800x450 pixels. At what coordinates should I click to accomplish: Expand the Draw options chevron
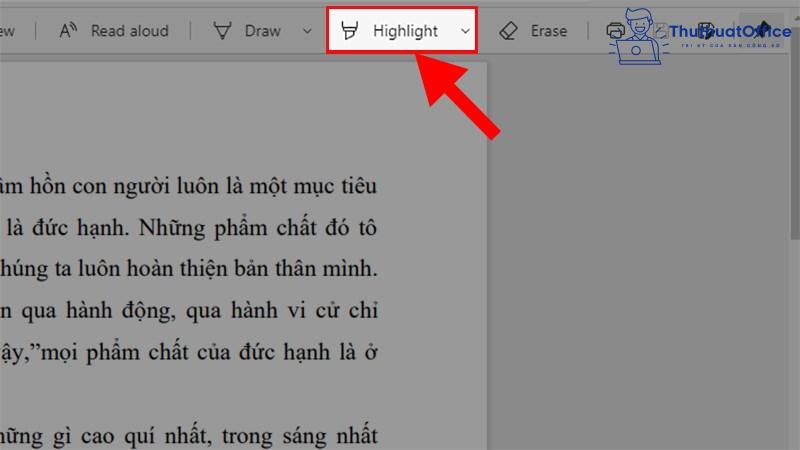[x=307, y=31]
